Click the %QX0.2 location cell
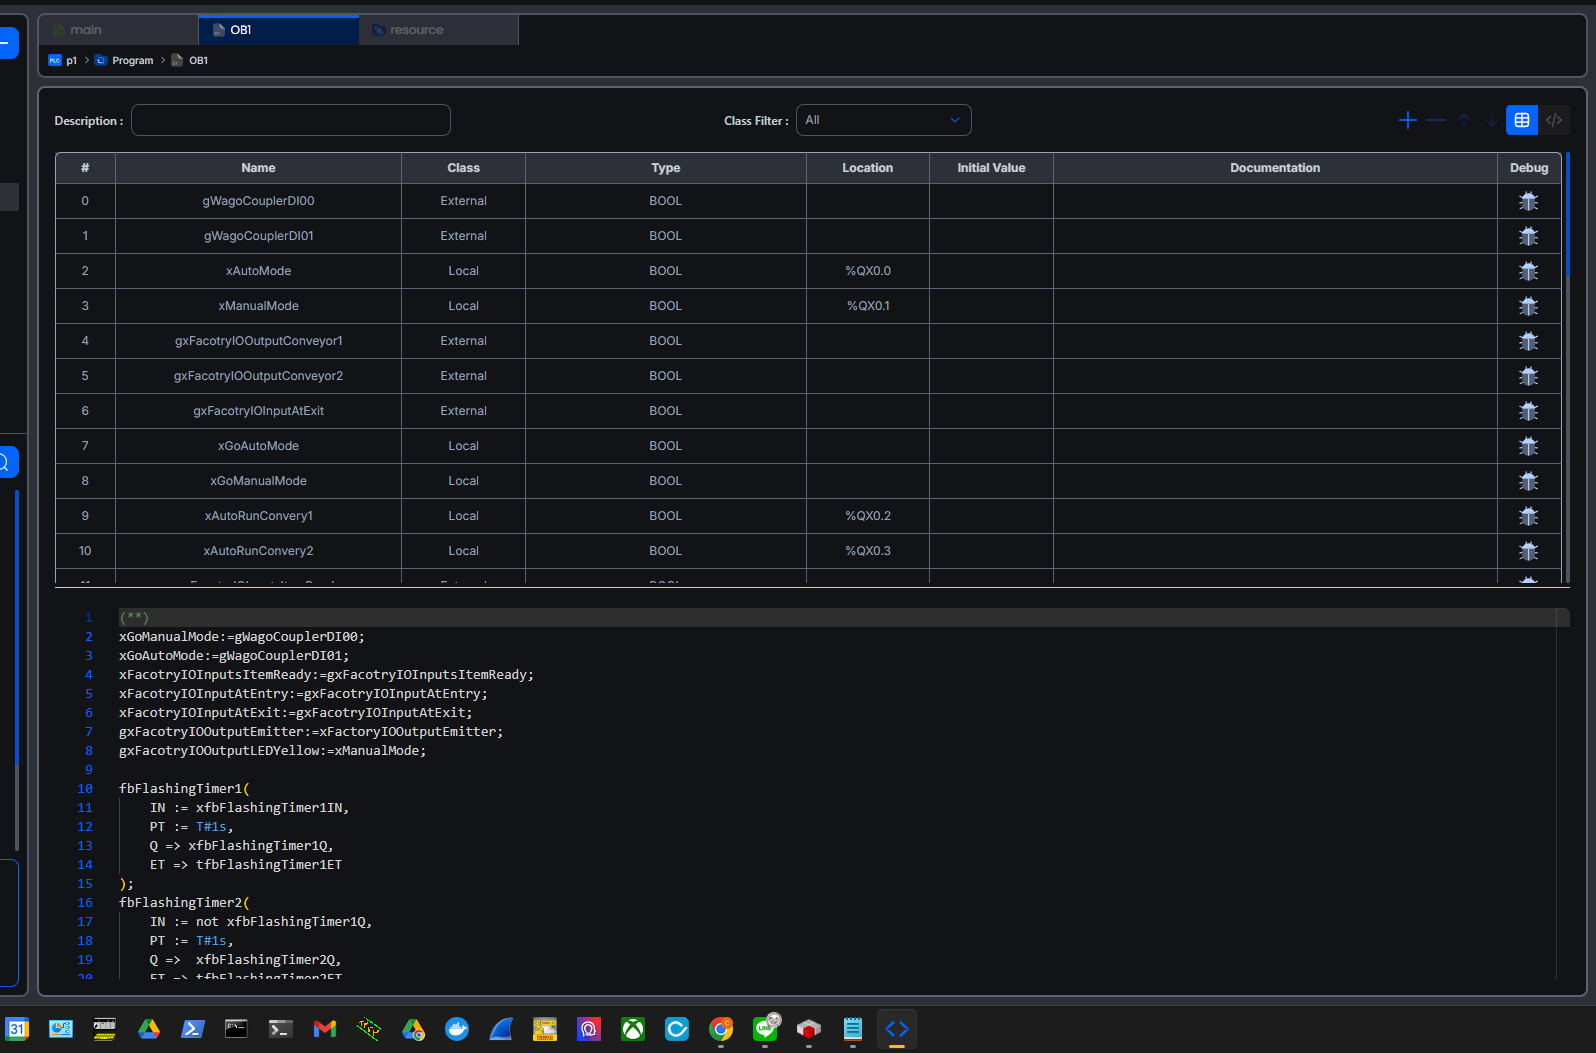The height and width of the screenshot is (1053, 1596). pos(868,516)
